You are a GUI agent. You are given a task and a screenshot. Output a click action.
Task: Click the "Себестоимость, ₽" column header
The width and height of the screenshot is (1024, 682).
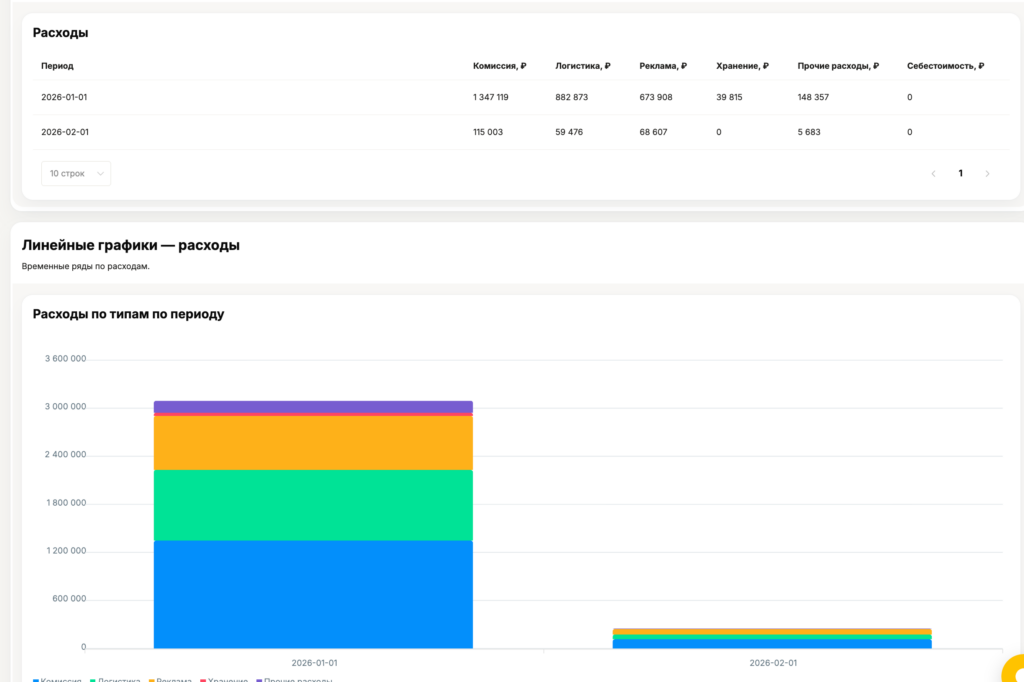point(945,66)
